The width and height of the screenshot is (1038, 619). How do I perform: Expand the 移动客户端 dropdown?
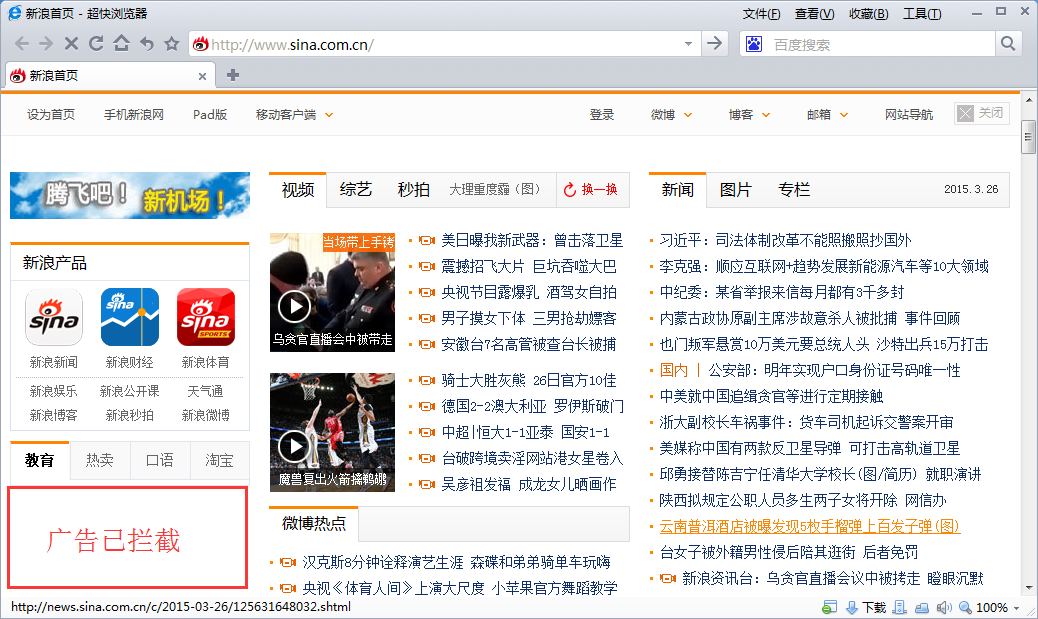[329, 115]
